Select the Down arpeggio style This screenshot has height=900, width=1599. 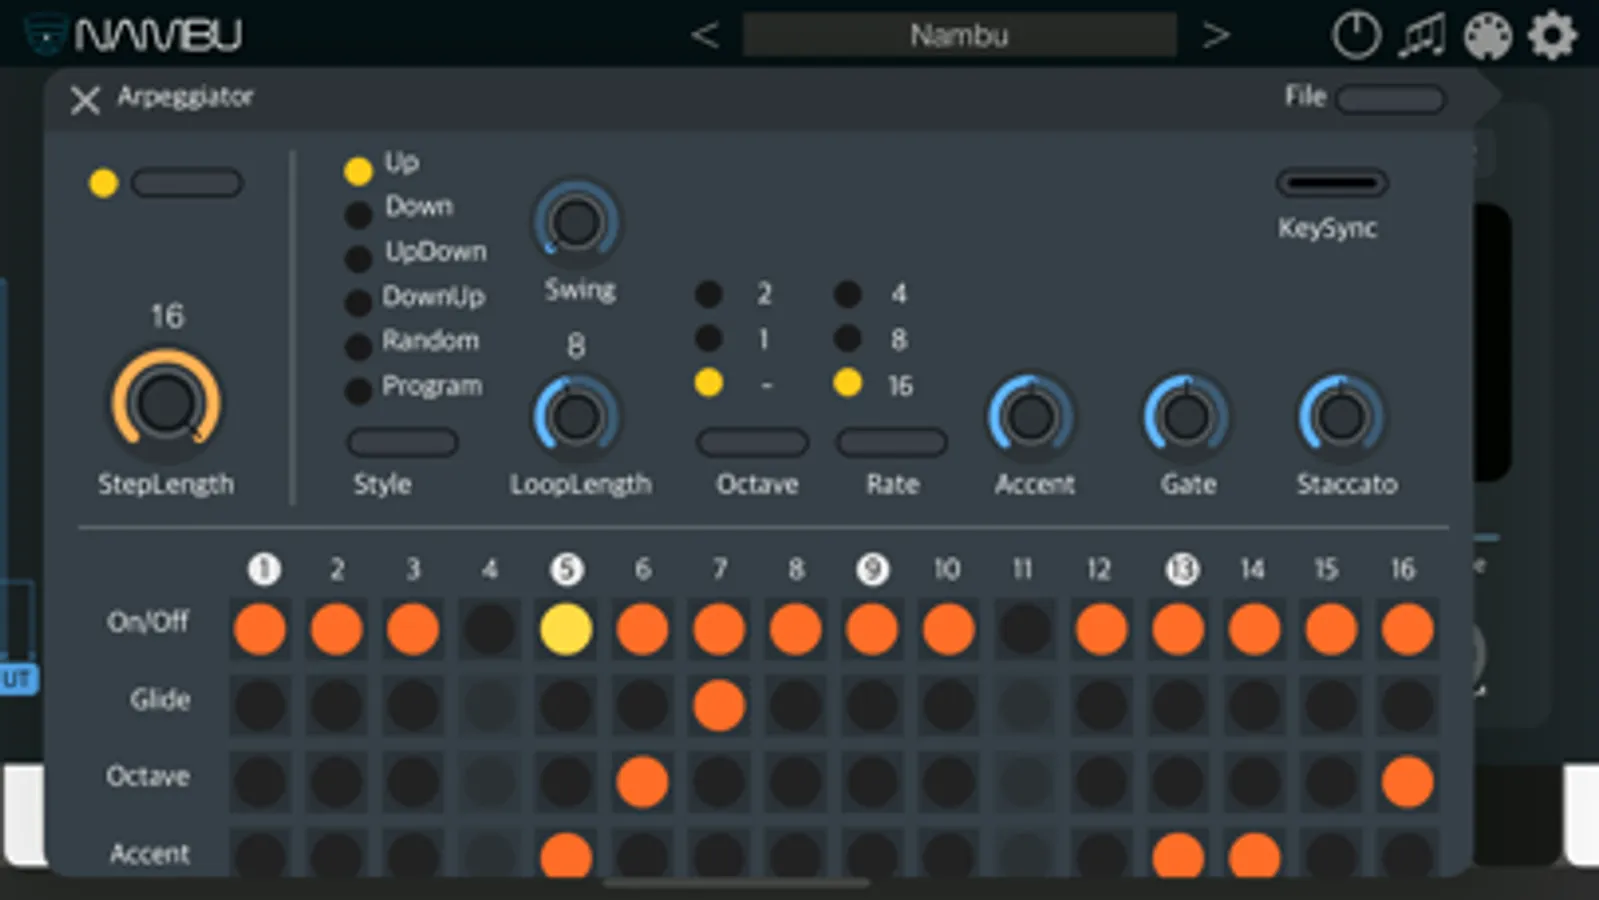pyautogui.click(x=358, y=214)
